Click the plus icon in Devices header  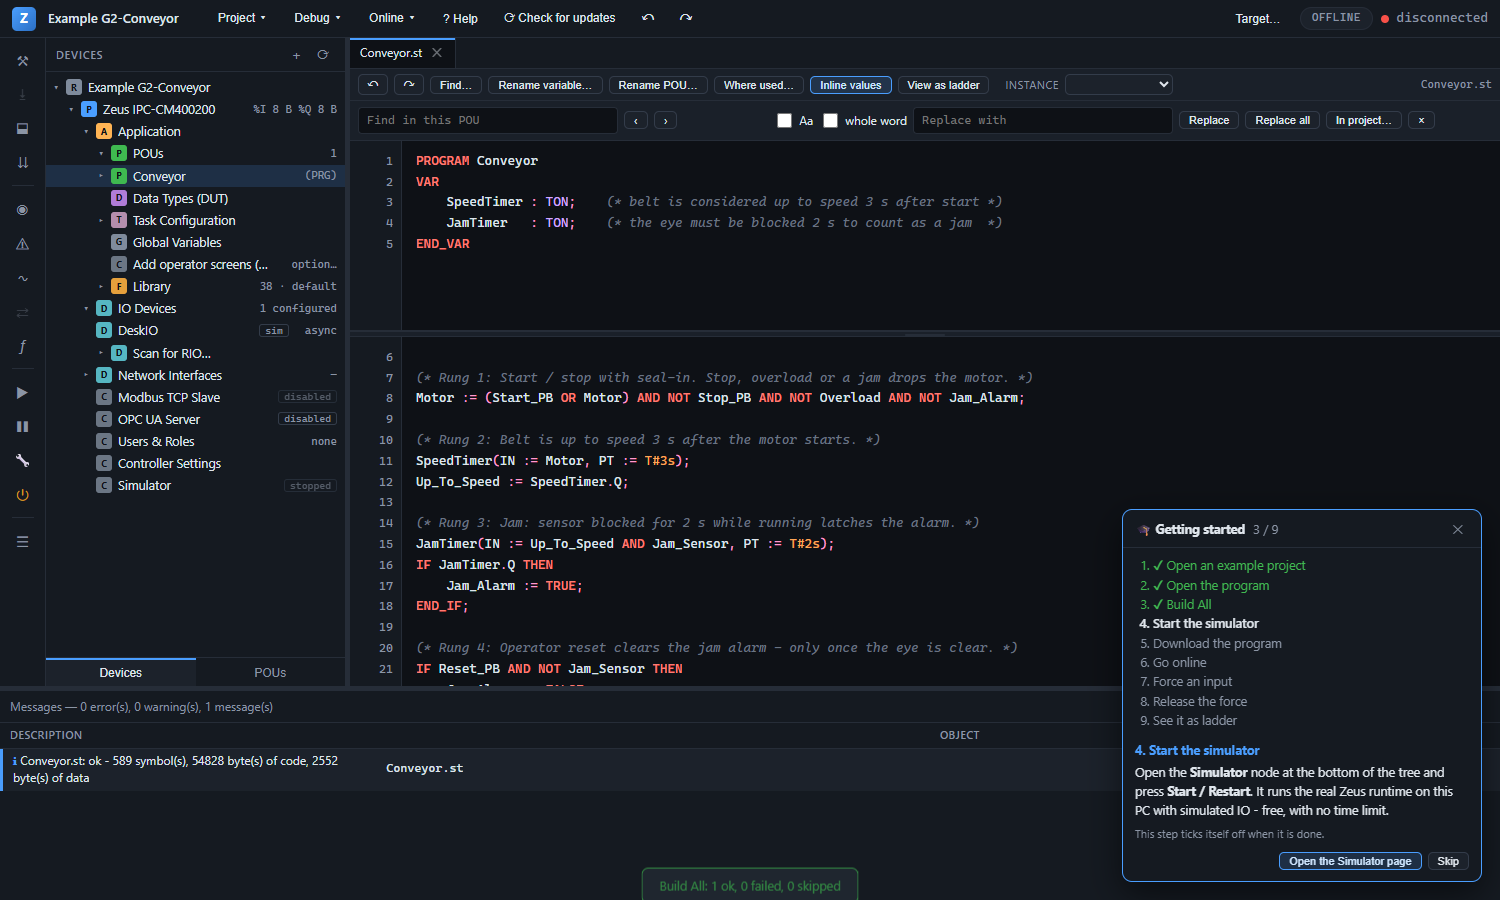point(296,55)
